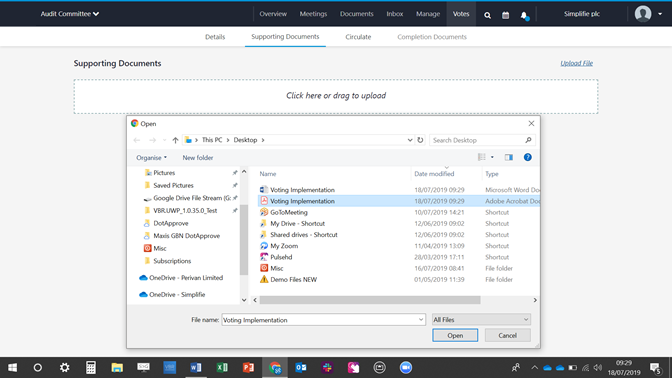
Task: Change view layout icon in dialog
Action: pyautogui.click(x=482, y=157)
